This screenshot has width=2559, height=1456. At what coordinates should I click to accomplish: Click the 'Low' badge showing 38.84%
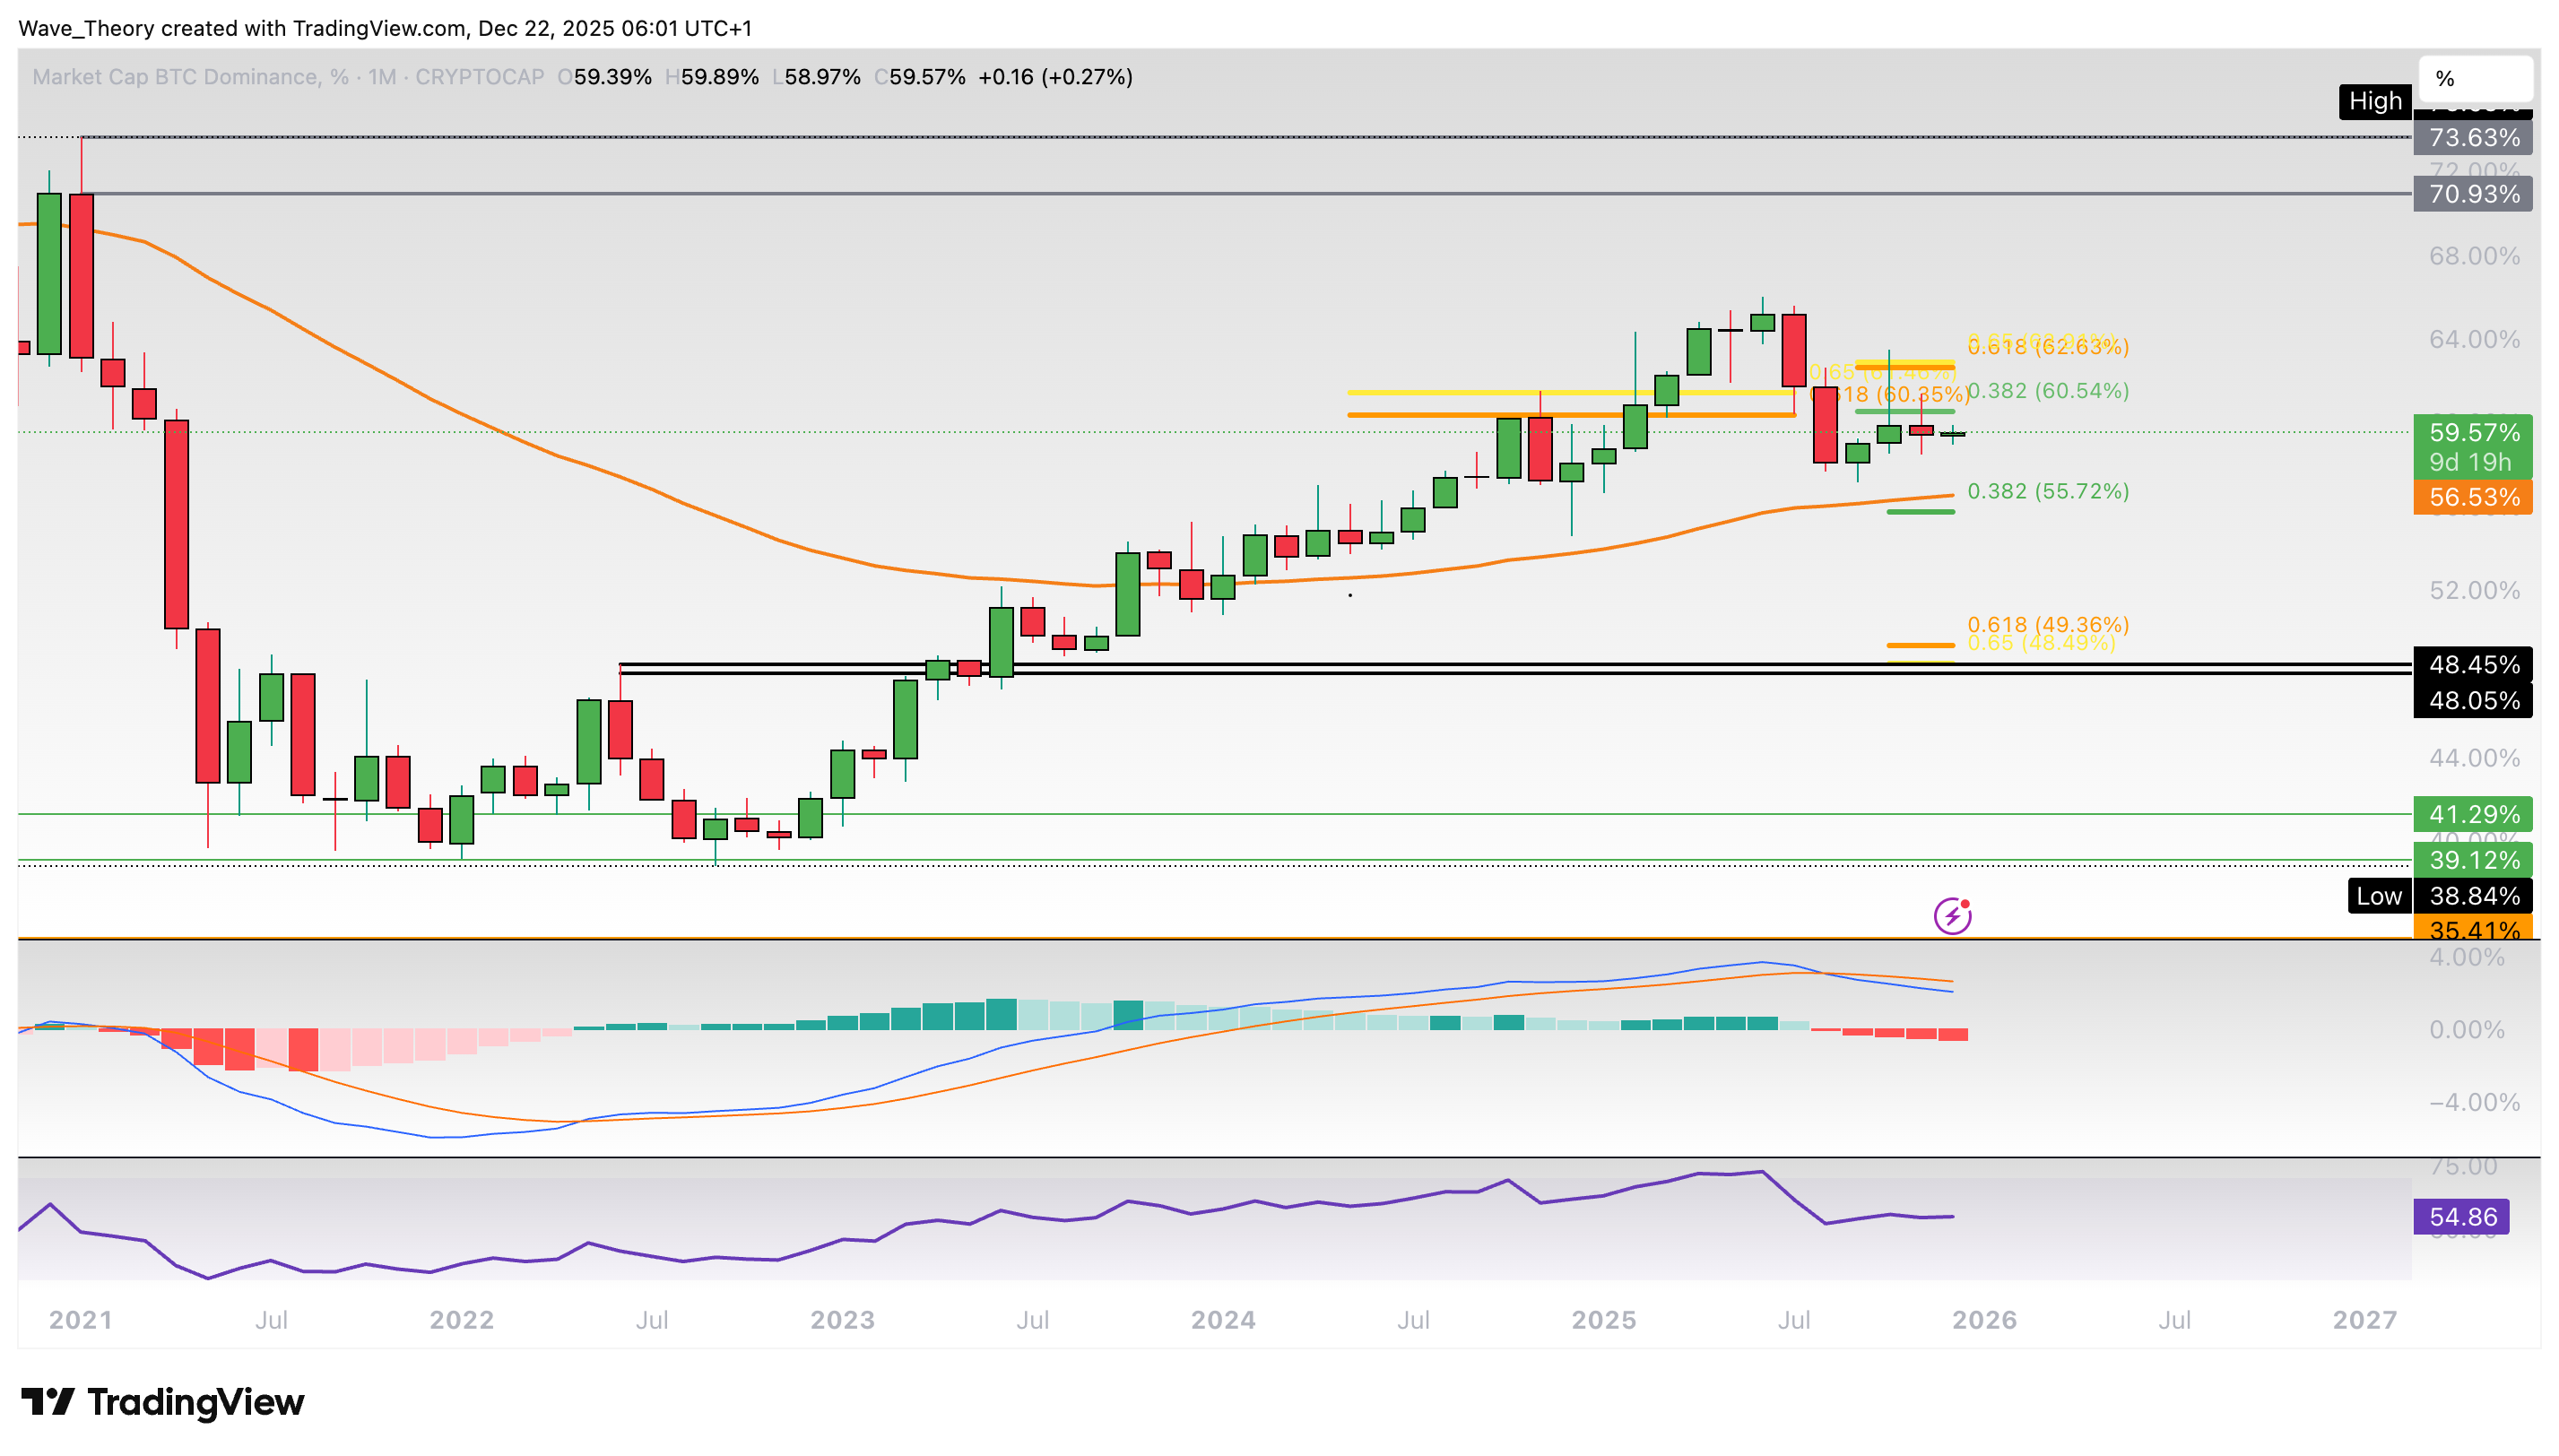point(2379,896)
